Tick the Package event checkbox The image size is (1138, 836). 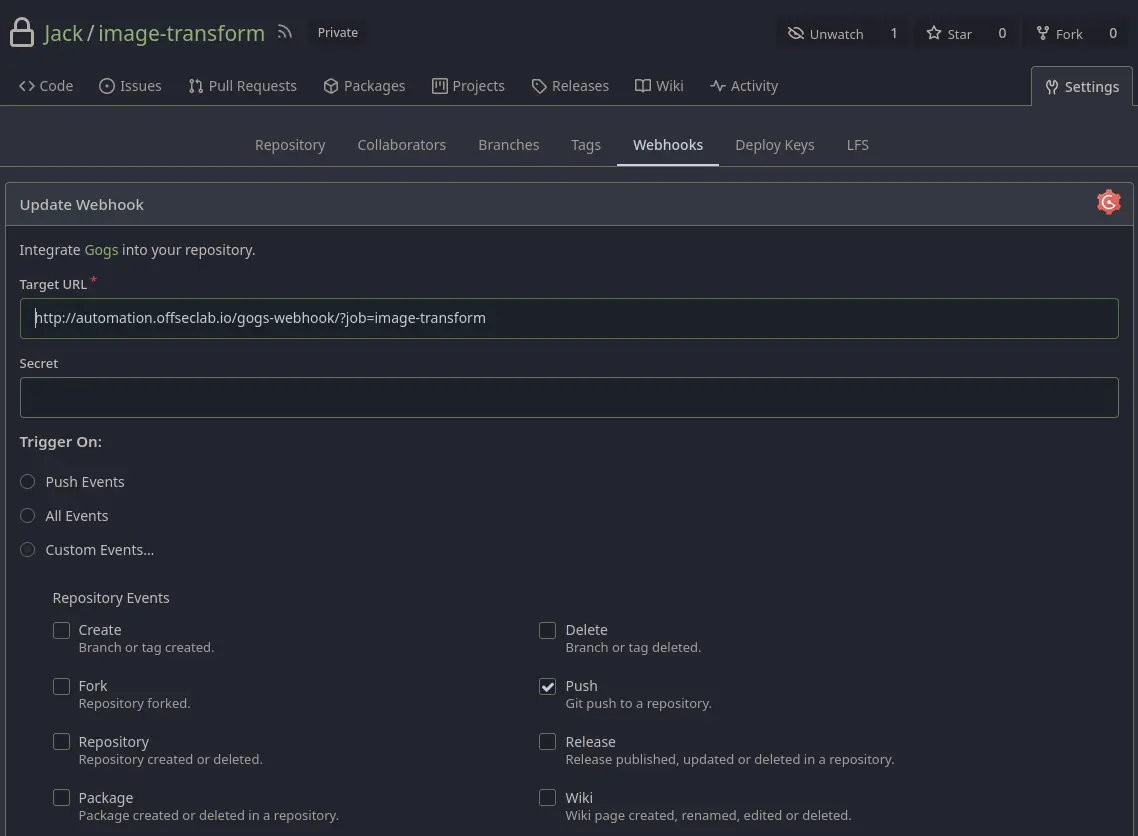(x=62, y=798)
